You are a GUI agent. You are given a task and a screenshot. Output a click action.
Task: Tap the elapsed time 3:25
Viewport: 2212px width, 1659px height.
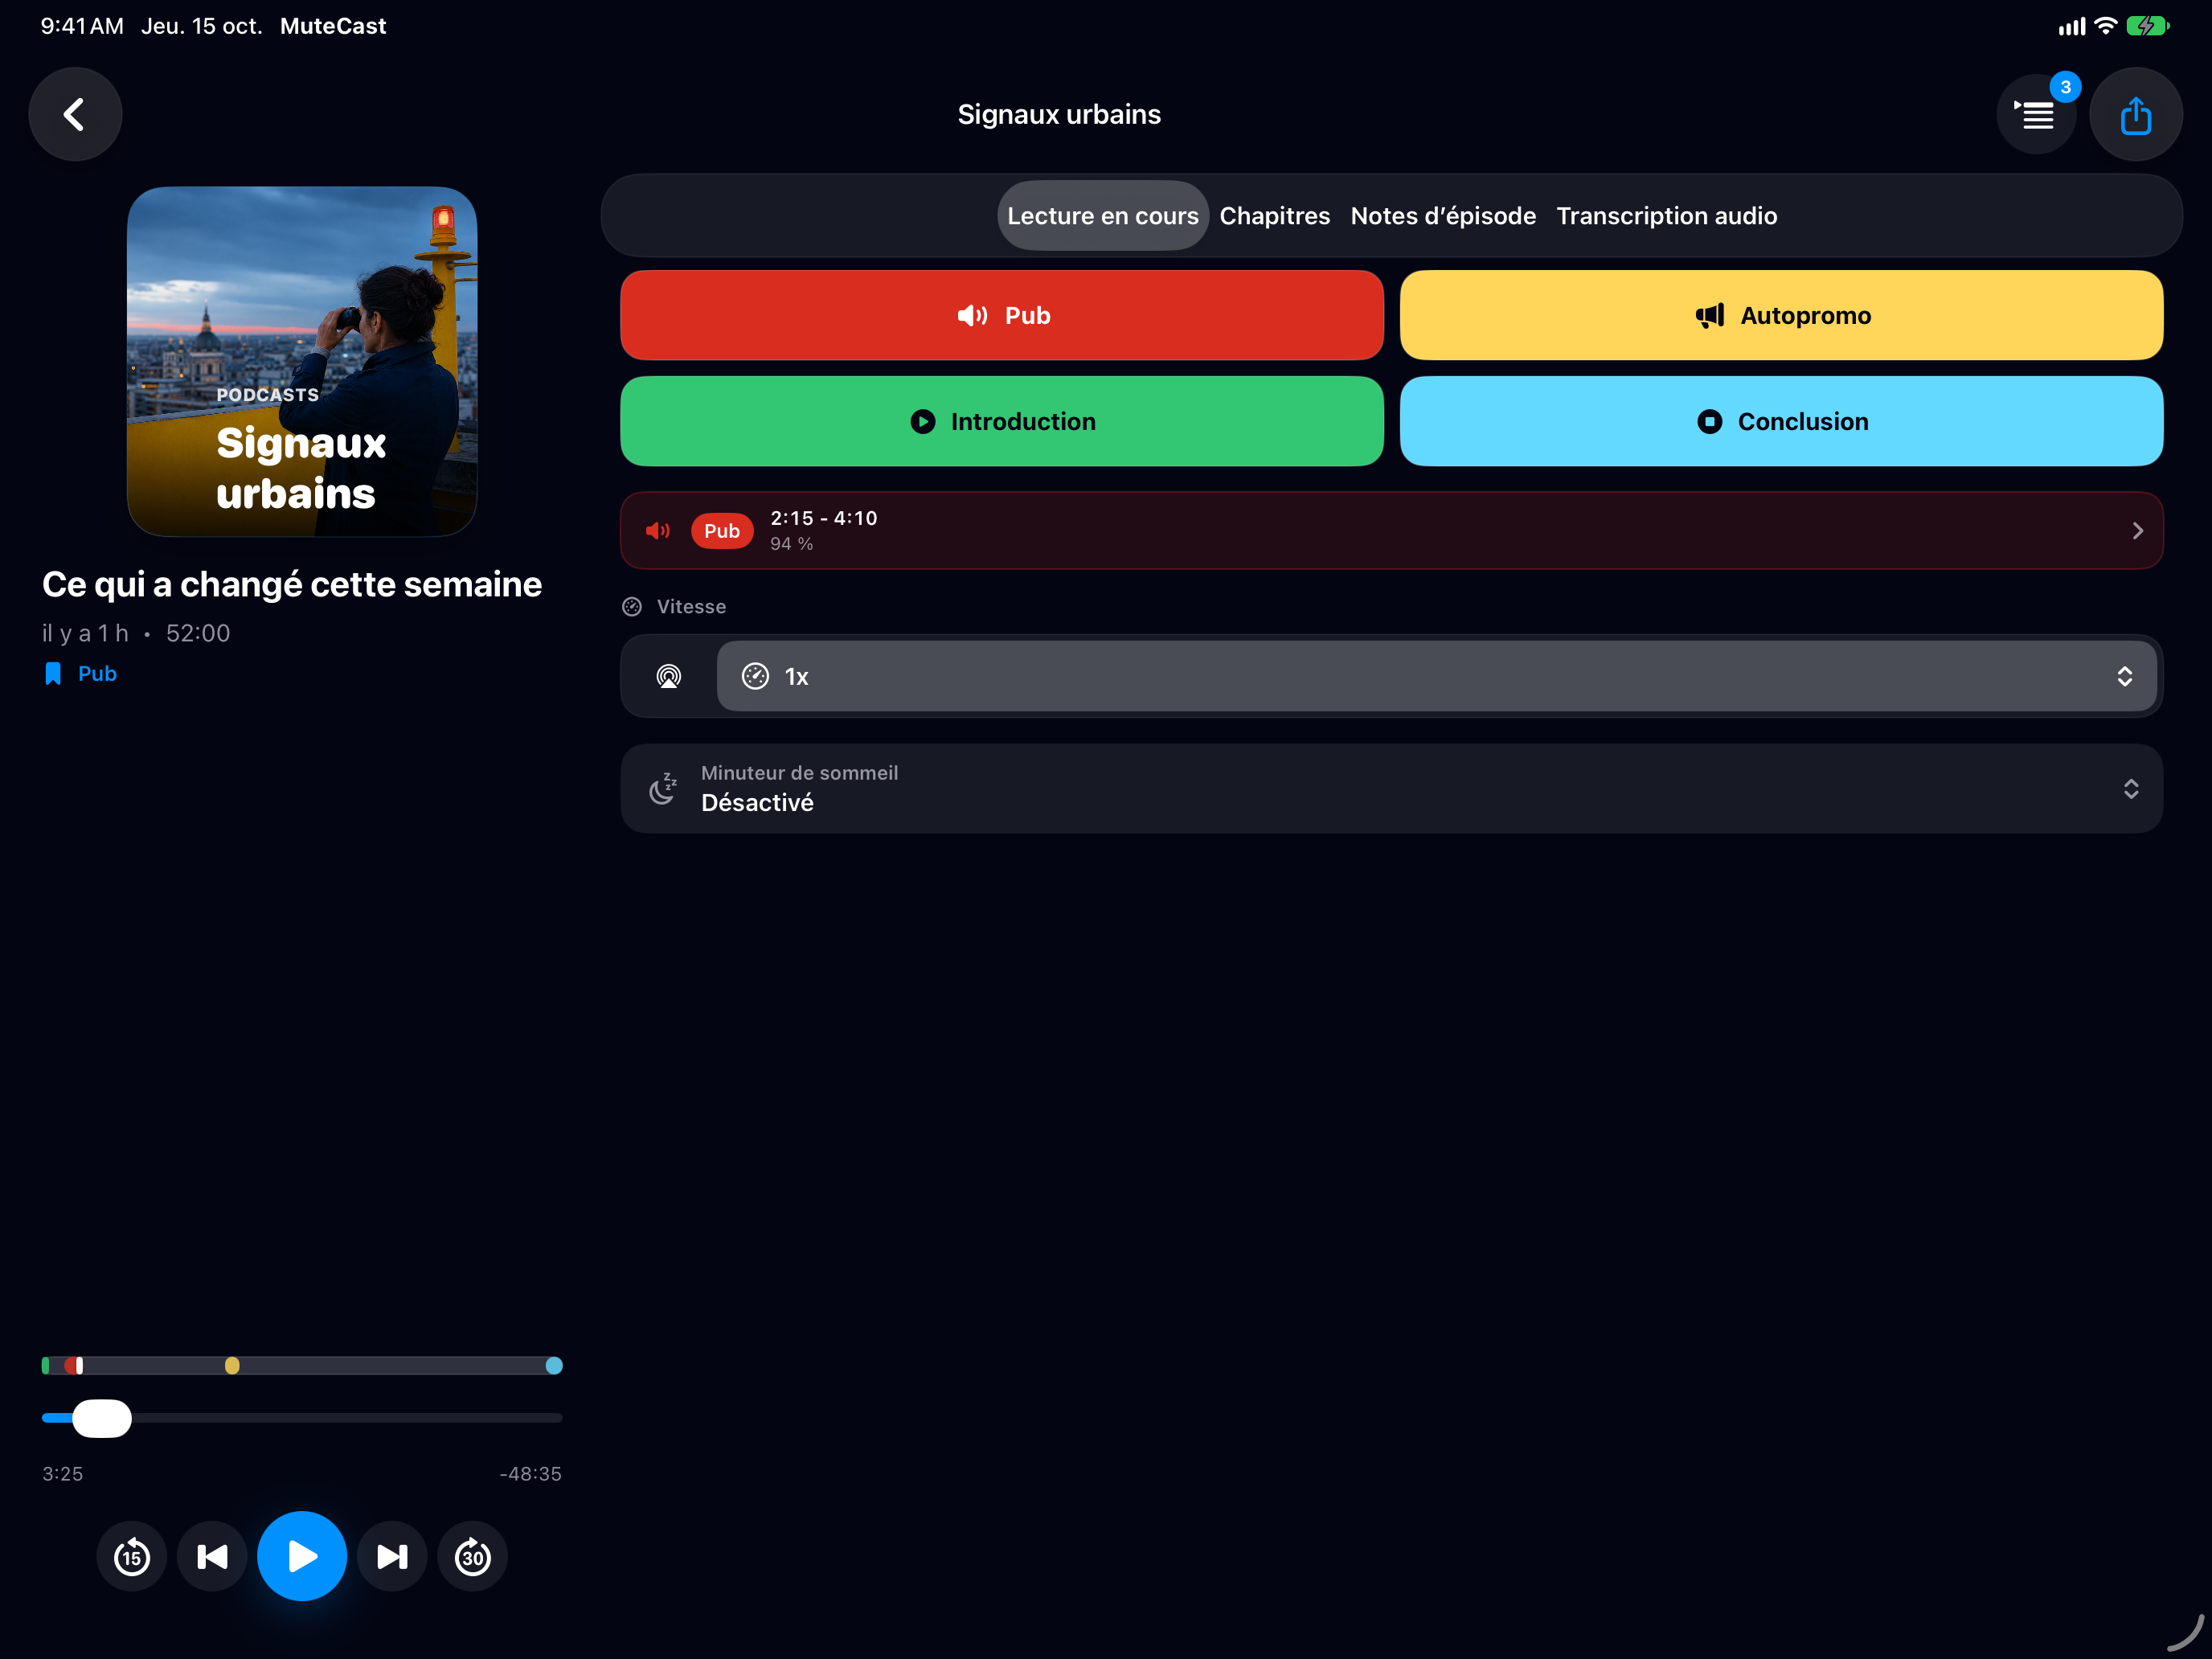[63, 1474]
